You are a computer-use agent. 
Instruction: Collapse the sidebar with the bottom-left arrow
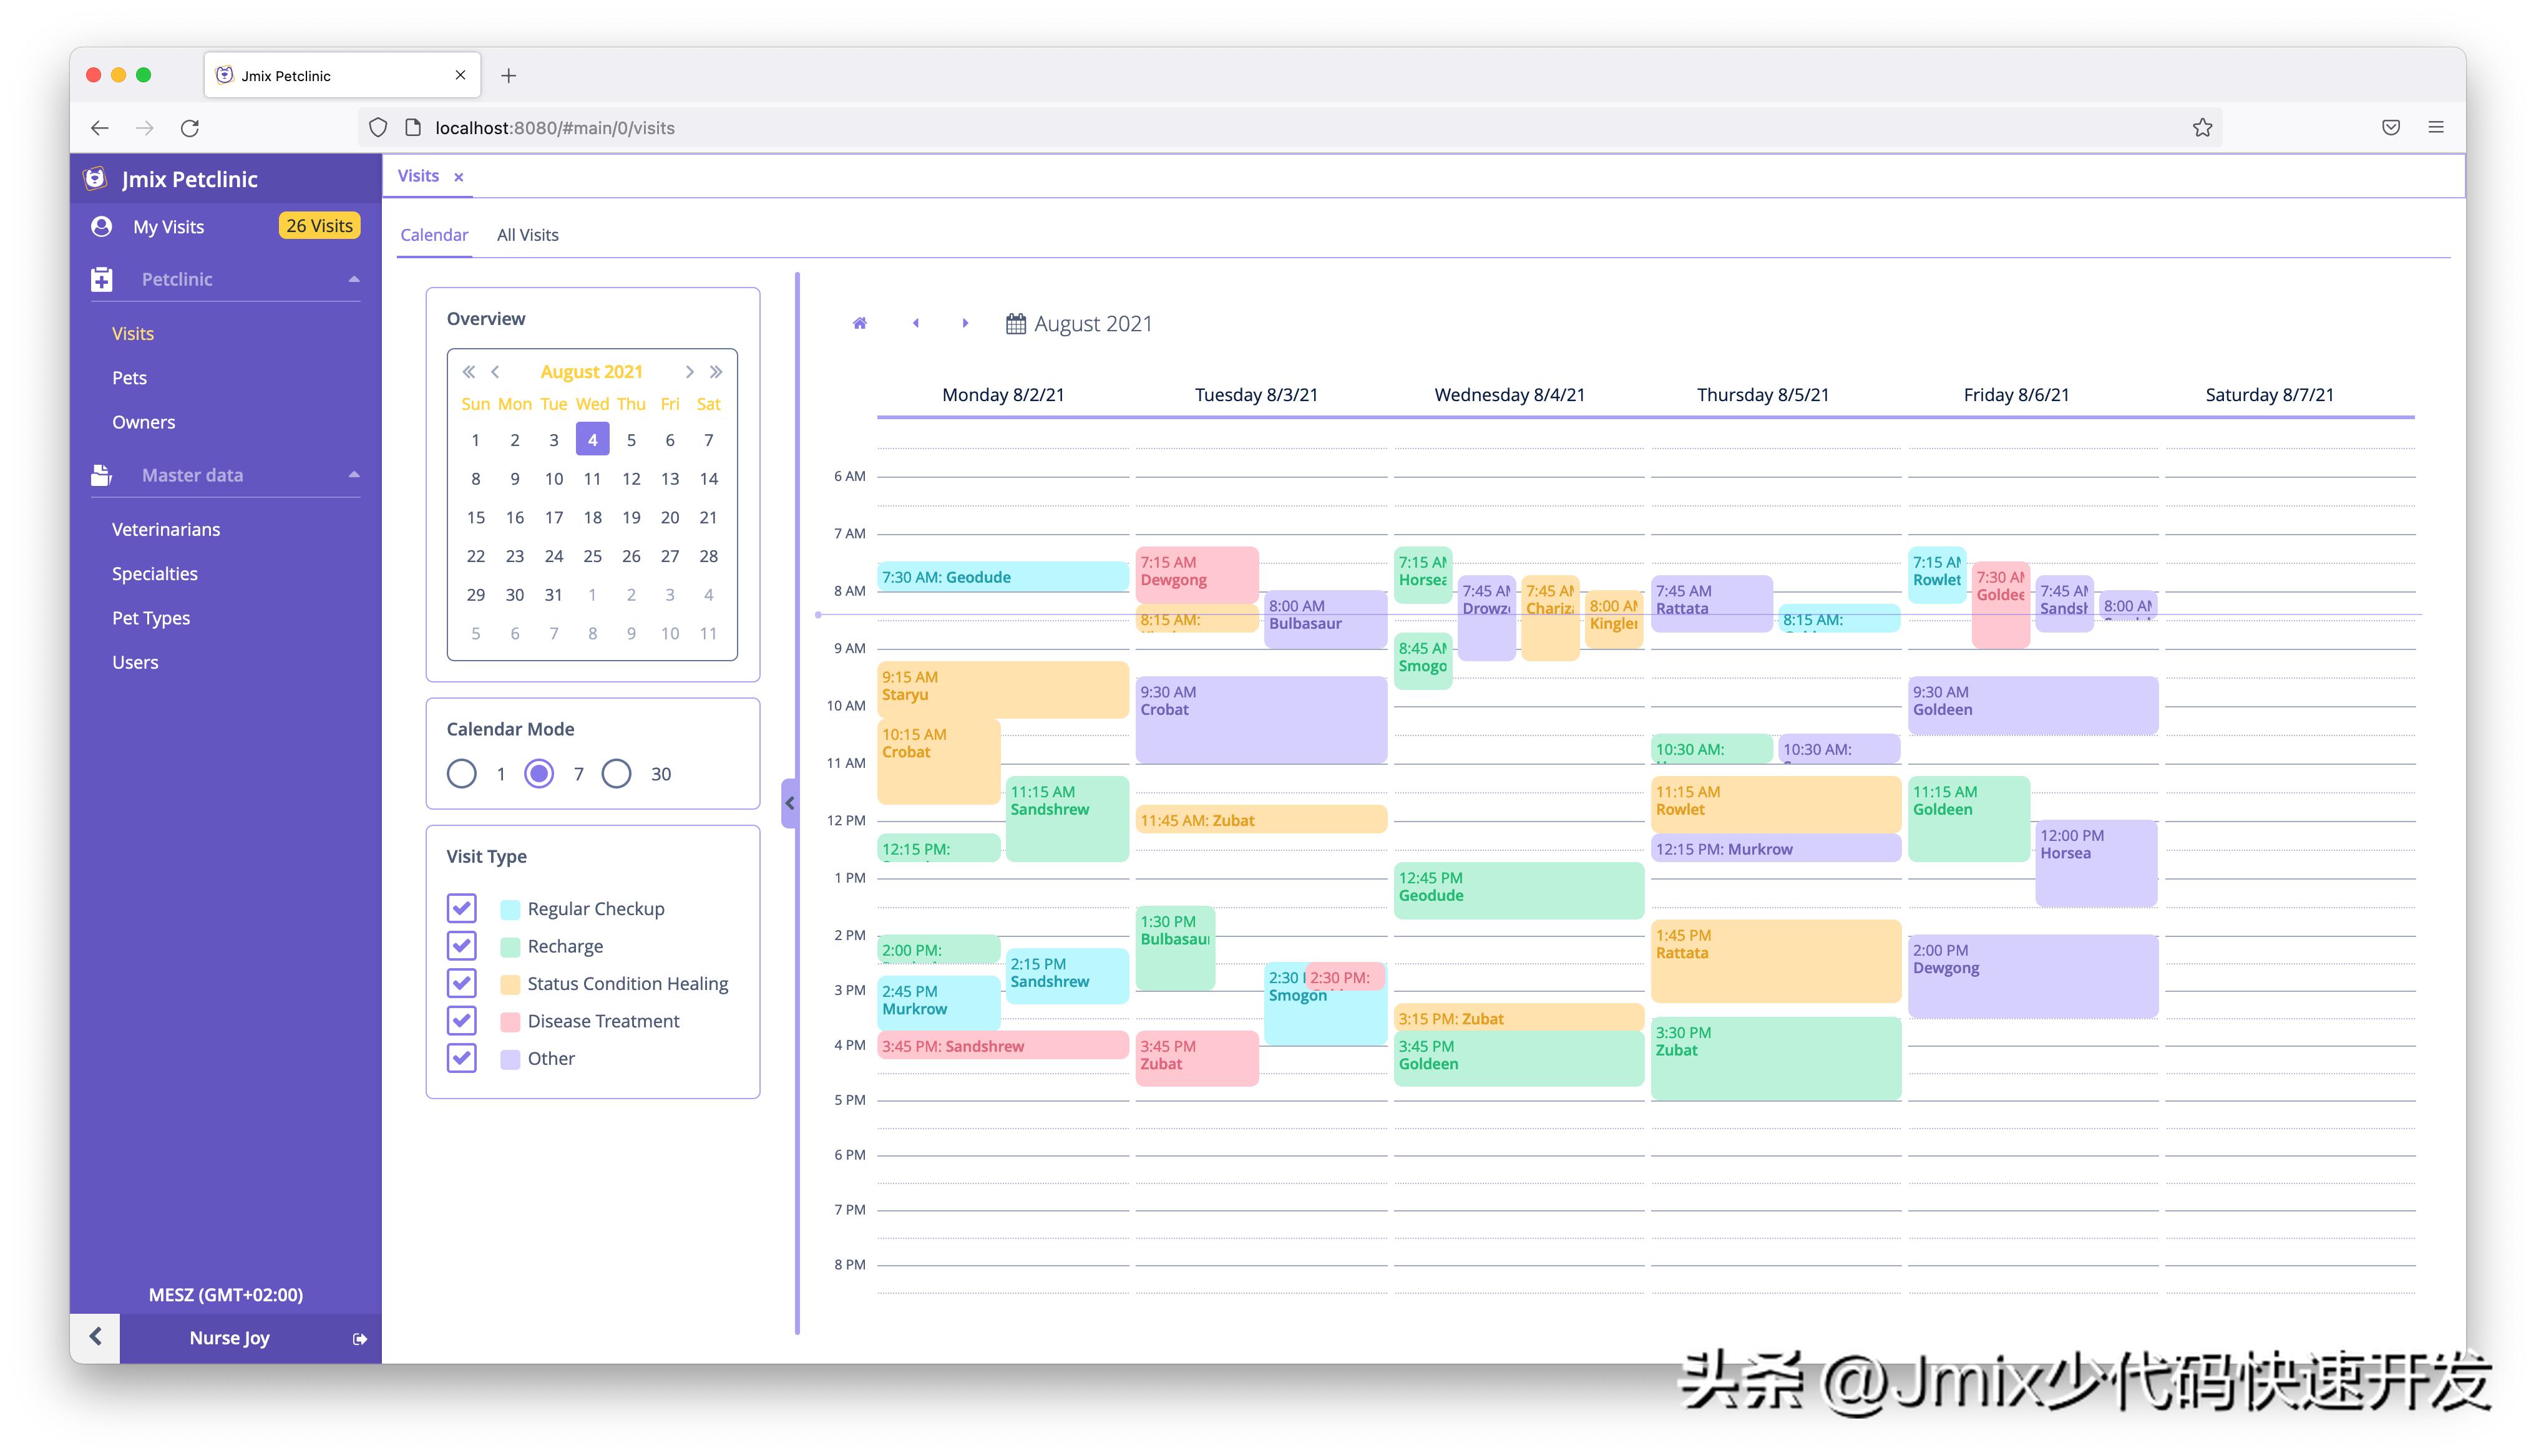tap(95, 1337)
